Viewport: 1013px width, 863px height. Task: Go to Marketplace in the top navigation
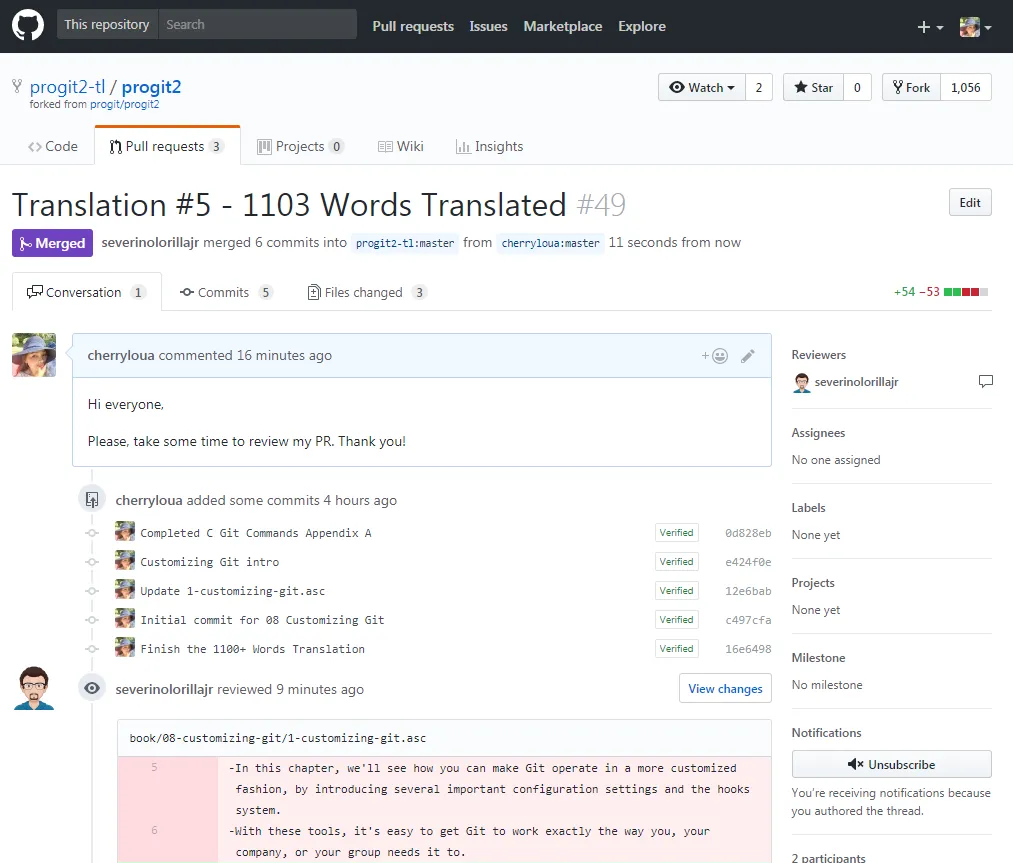(x=563, y=26)
